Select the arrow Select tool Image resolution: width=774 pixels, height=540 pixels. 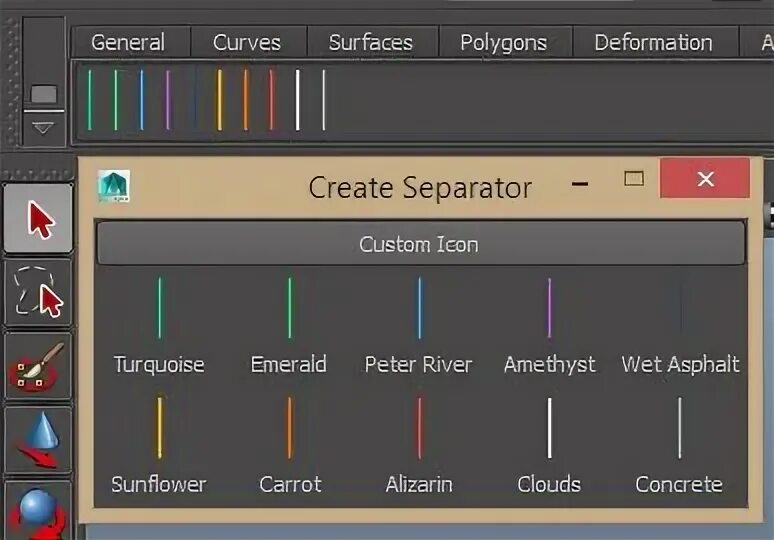(x=39, y=218)
